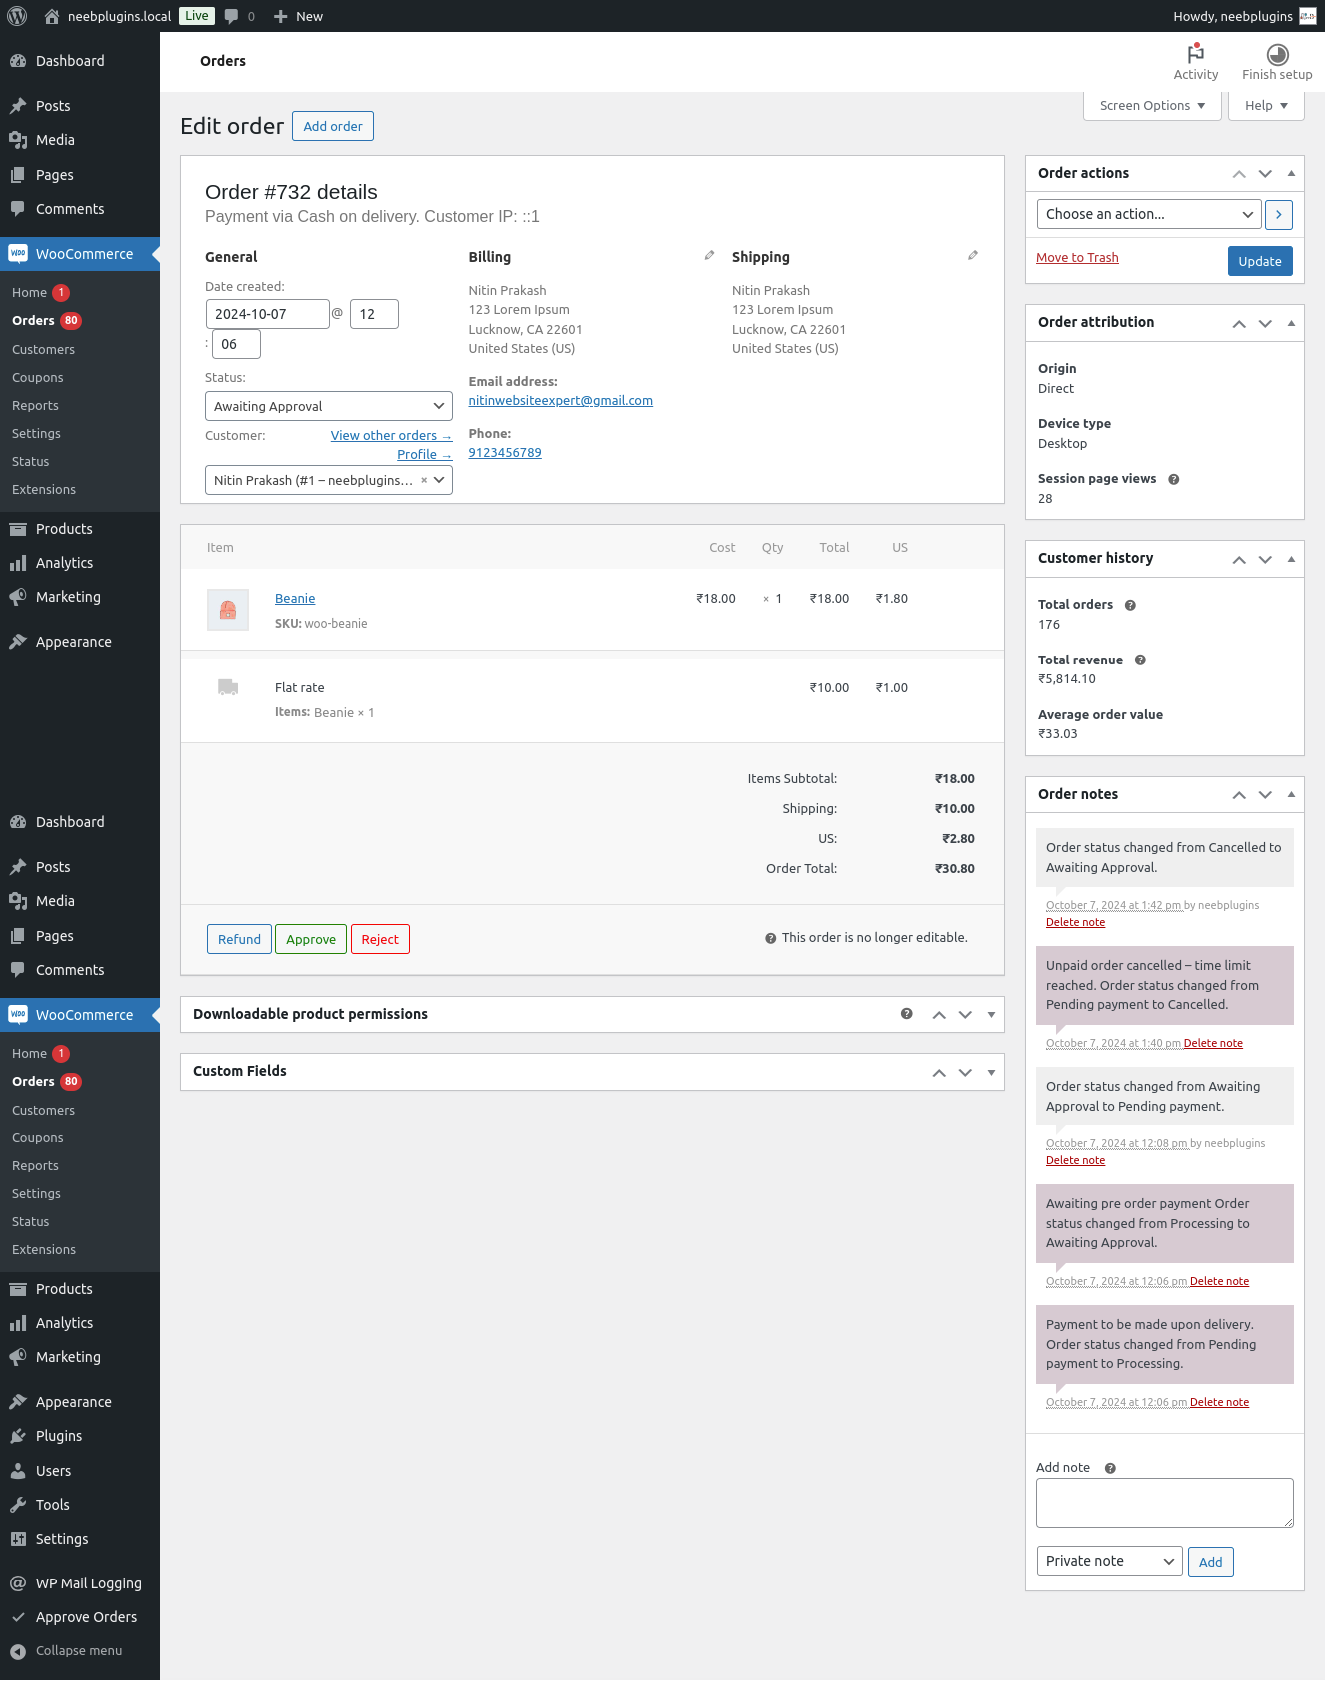Toggle Order actions panel
The image size is (1325, 1683).
pyautogui.click(x=1291, y=173)
